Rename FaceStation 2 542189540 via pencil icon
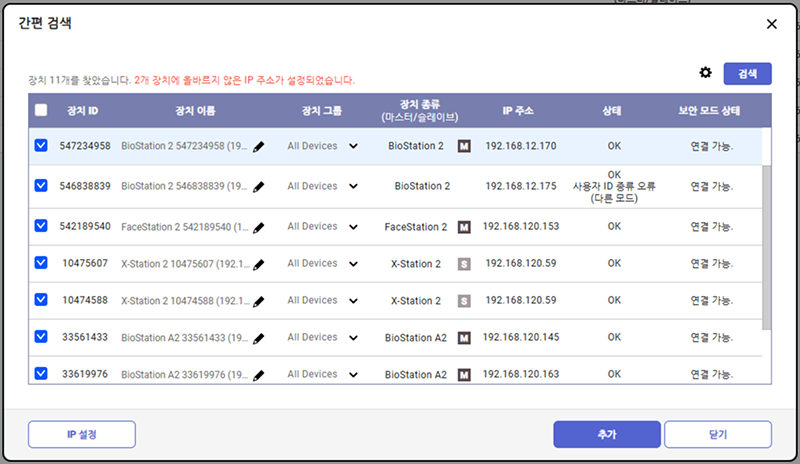Image resolution: width=800 pixels, height=464 pixels. pos(259,228)
